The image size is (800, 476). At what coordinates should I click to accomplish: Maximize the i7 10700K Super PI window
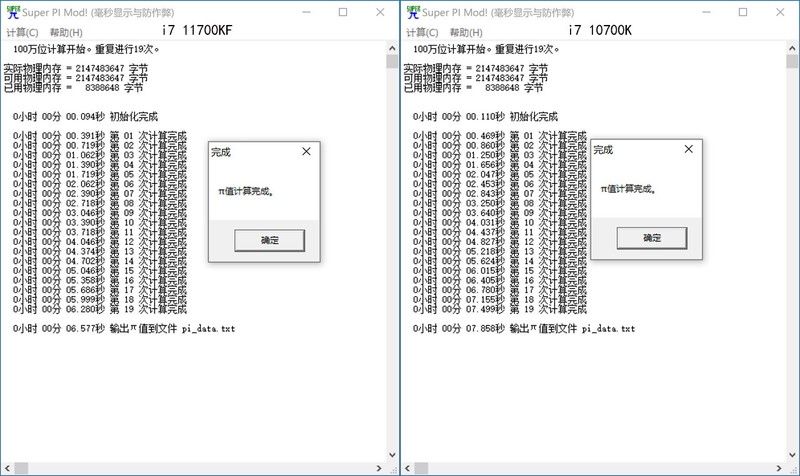[x=743, y=12]
